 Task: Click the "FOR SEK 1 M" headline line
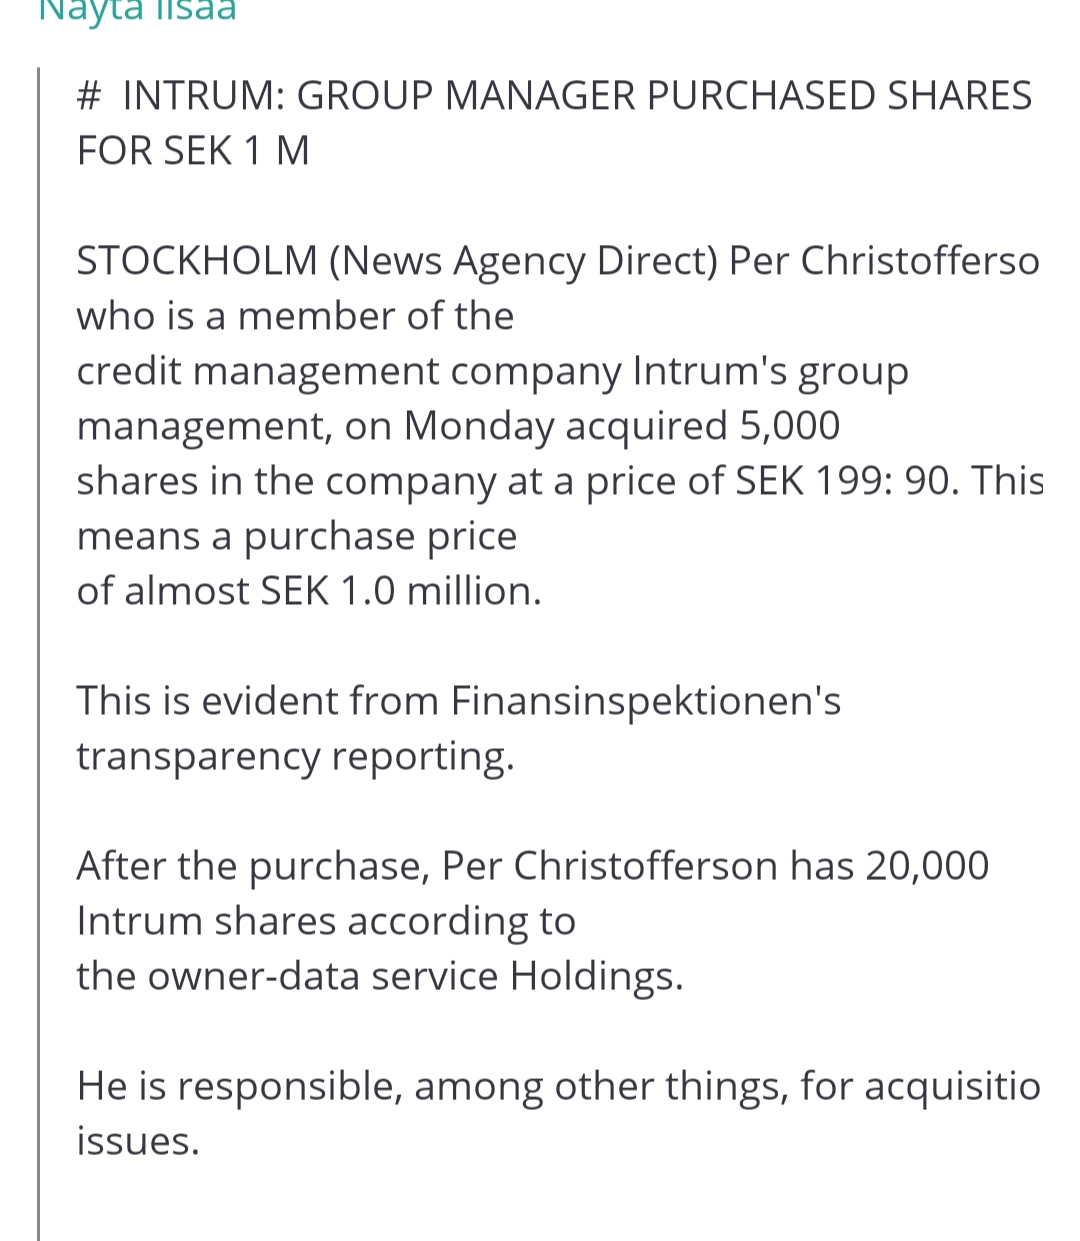point(193,151)
